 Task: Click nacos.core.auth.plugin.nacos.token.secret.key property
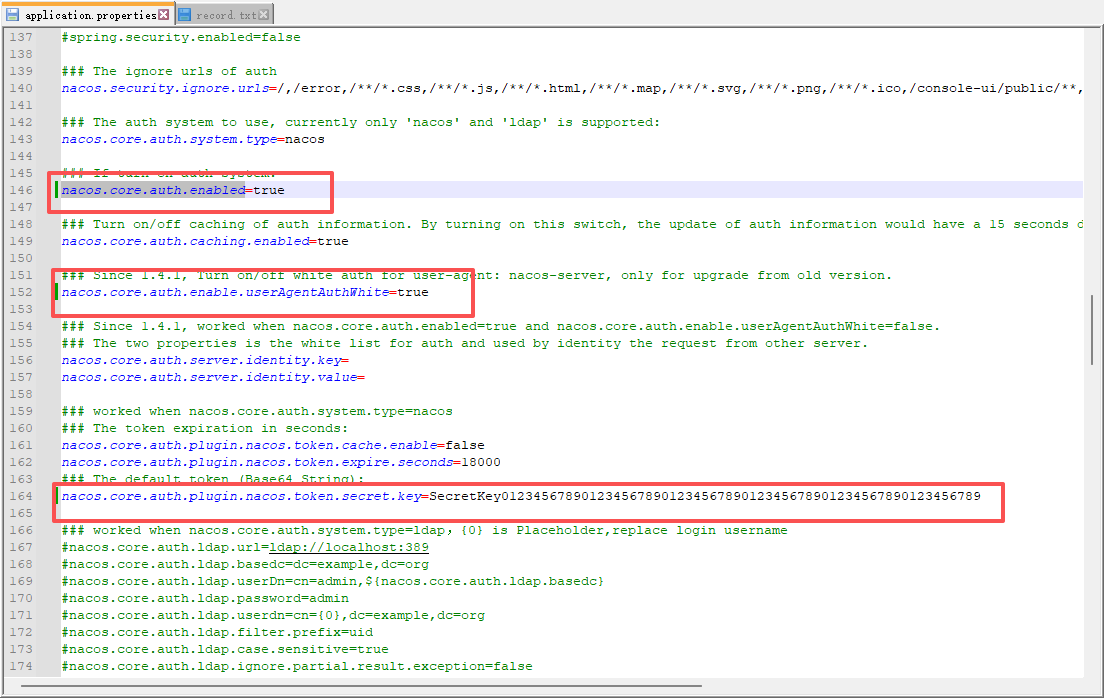coord(242,497)
